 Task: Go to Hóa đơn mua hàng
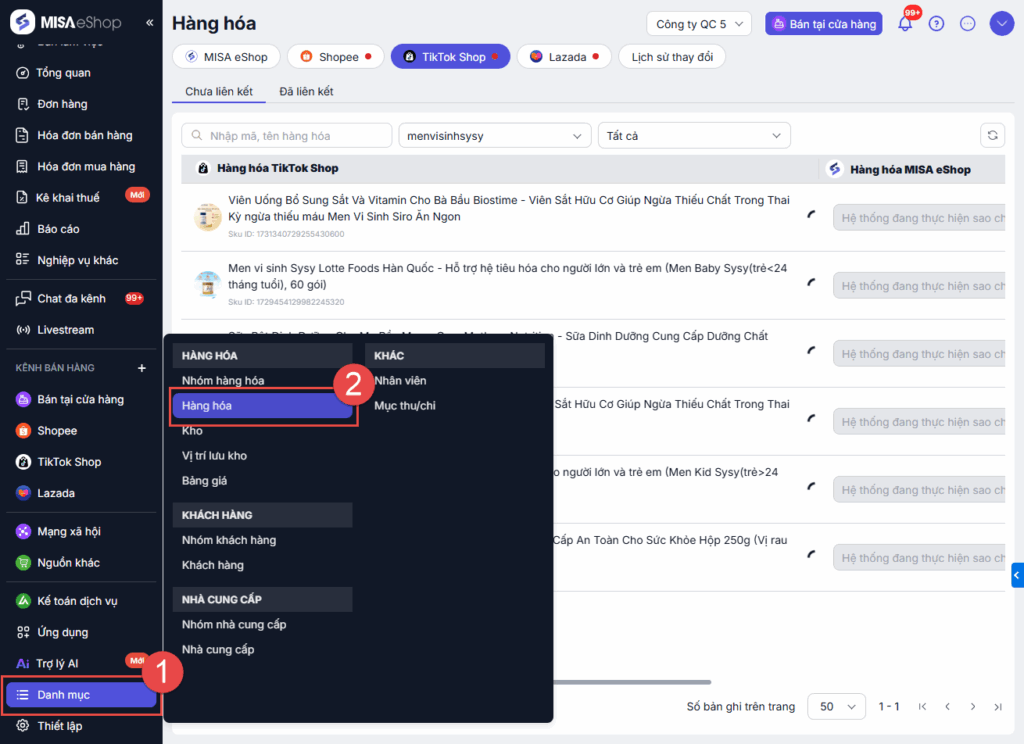(x=78, y=167)
